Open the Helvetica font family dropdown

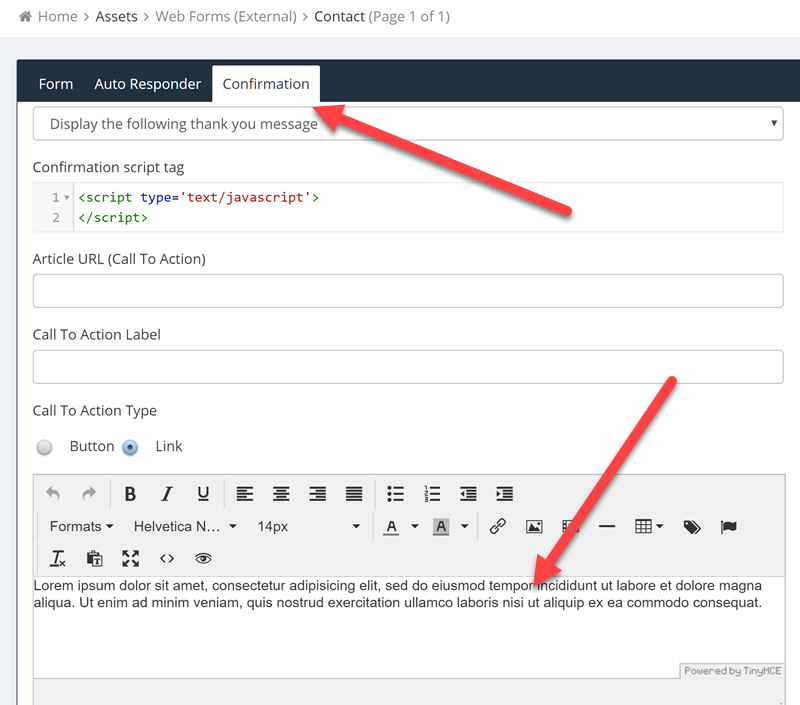point(185,526)
